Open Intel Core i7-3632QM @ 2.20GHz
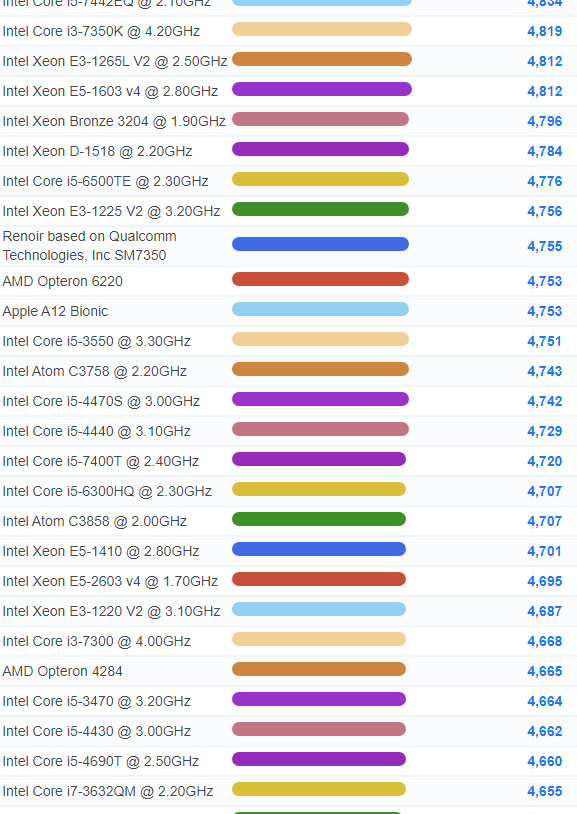Screen dimensions: 577x814 coord(108,792)
